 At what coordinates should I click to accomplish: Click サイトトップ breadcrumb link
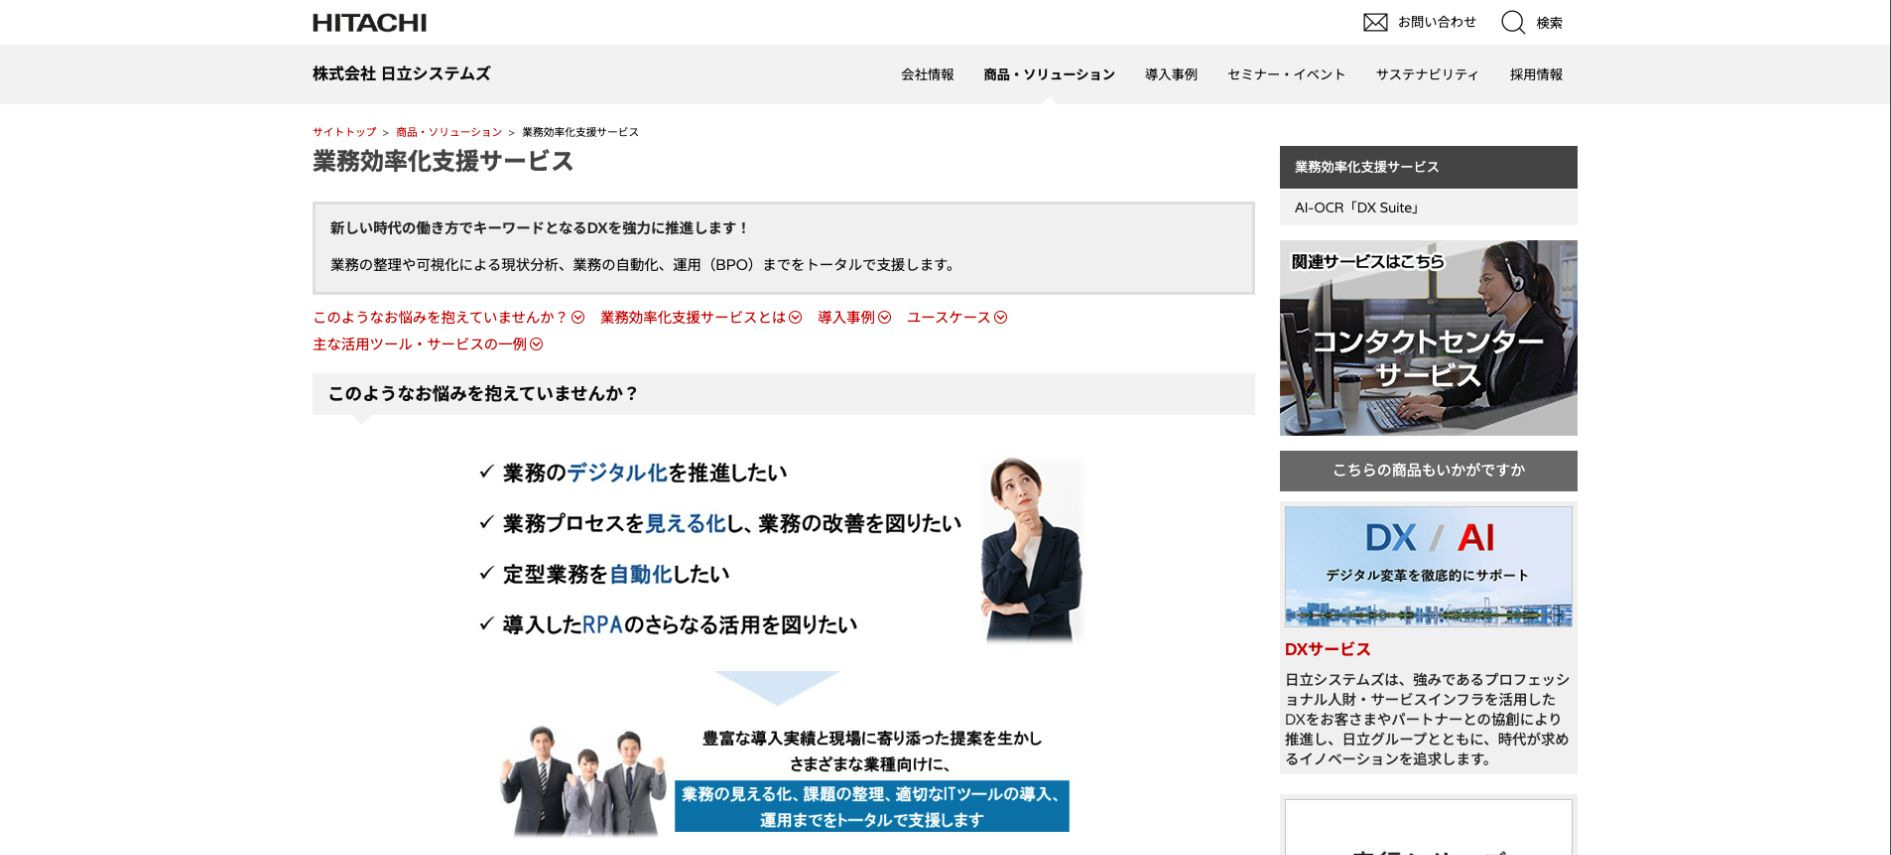(344, 132)
